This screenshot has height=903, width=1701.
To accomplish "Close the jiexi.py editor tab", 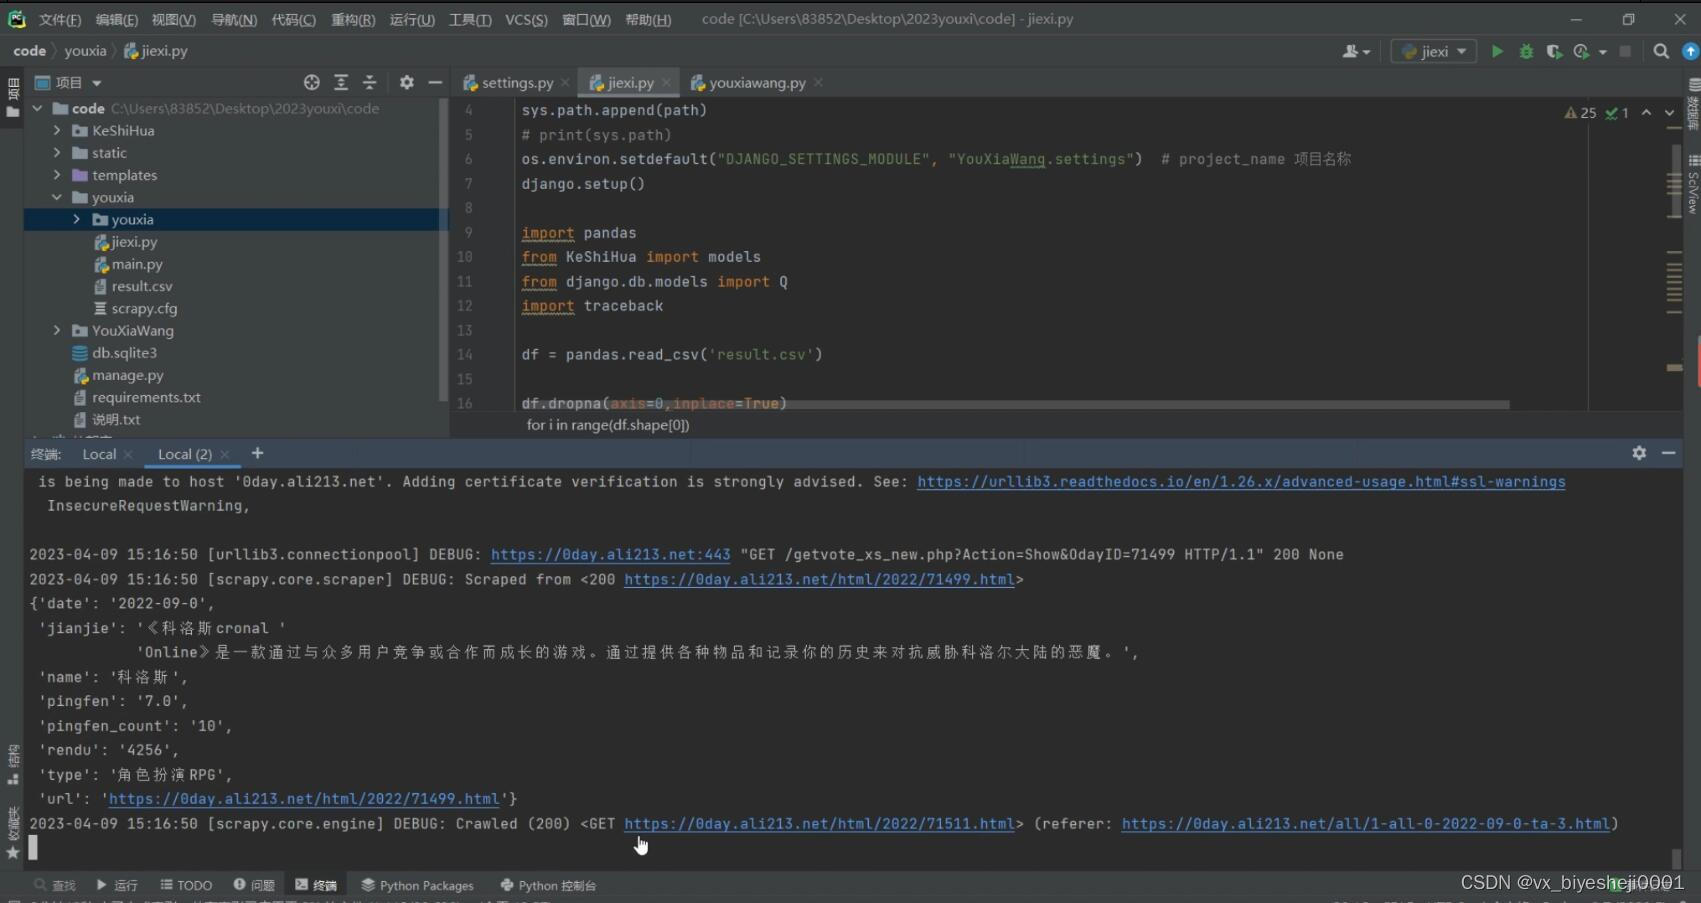I will 666,83.
